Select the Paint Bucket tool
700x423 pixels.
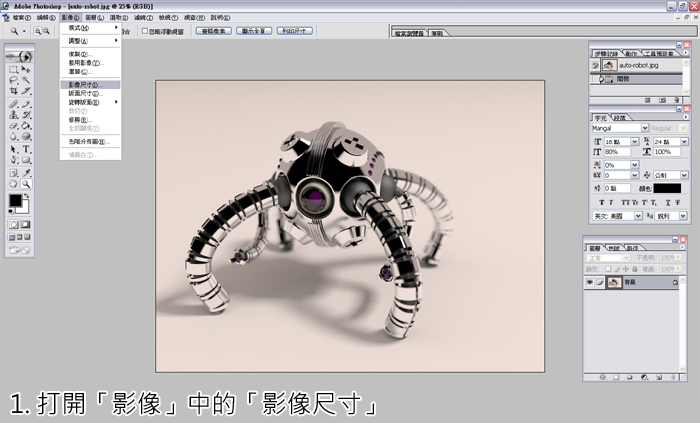[26, 125]
